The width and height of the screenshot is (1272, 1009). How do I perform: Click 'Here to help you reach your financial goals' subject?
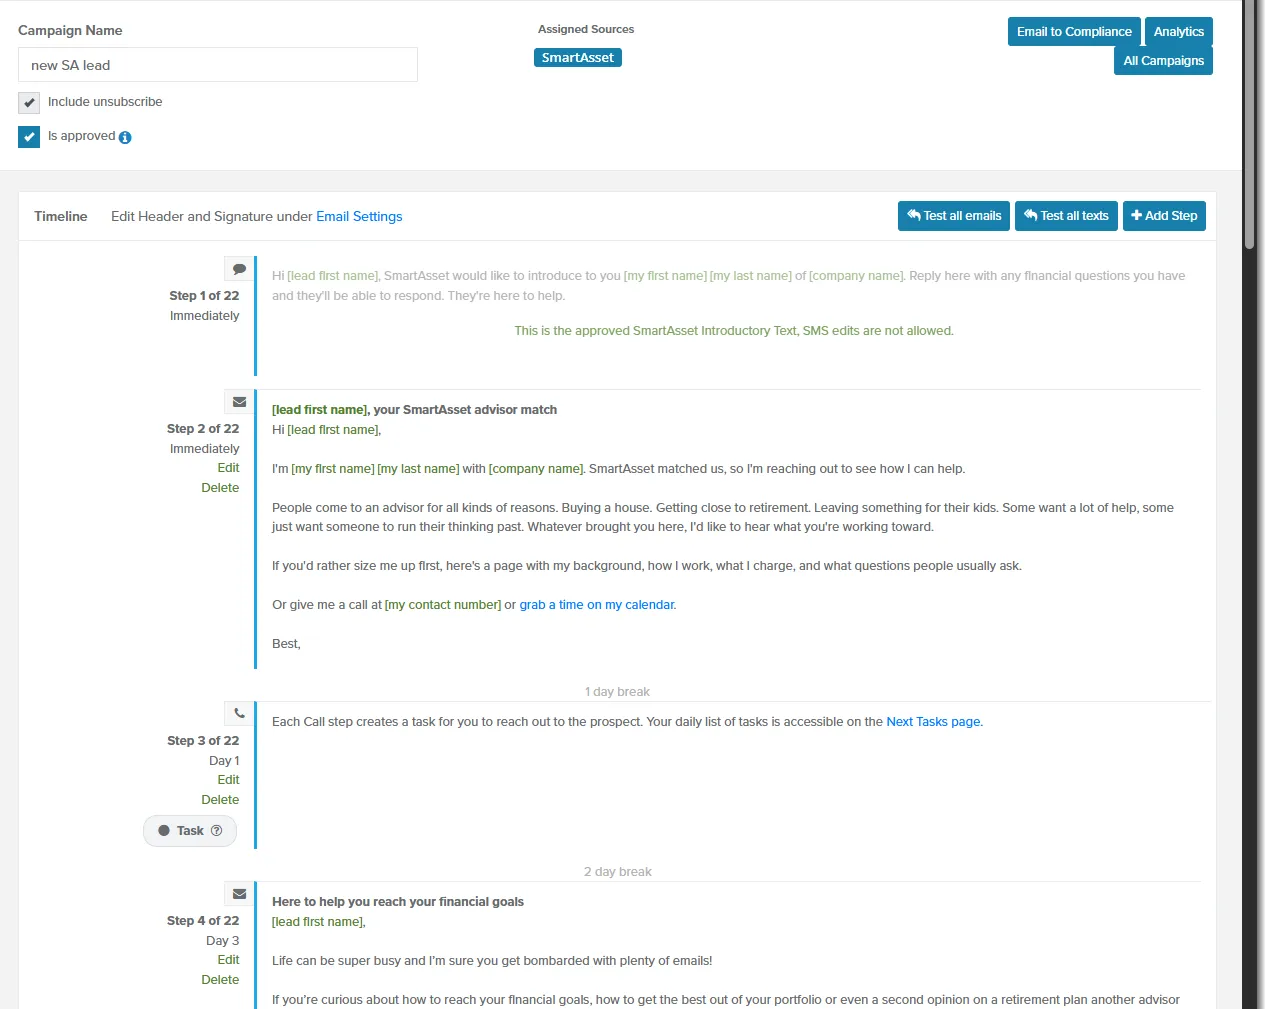[x=398, y=902]
